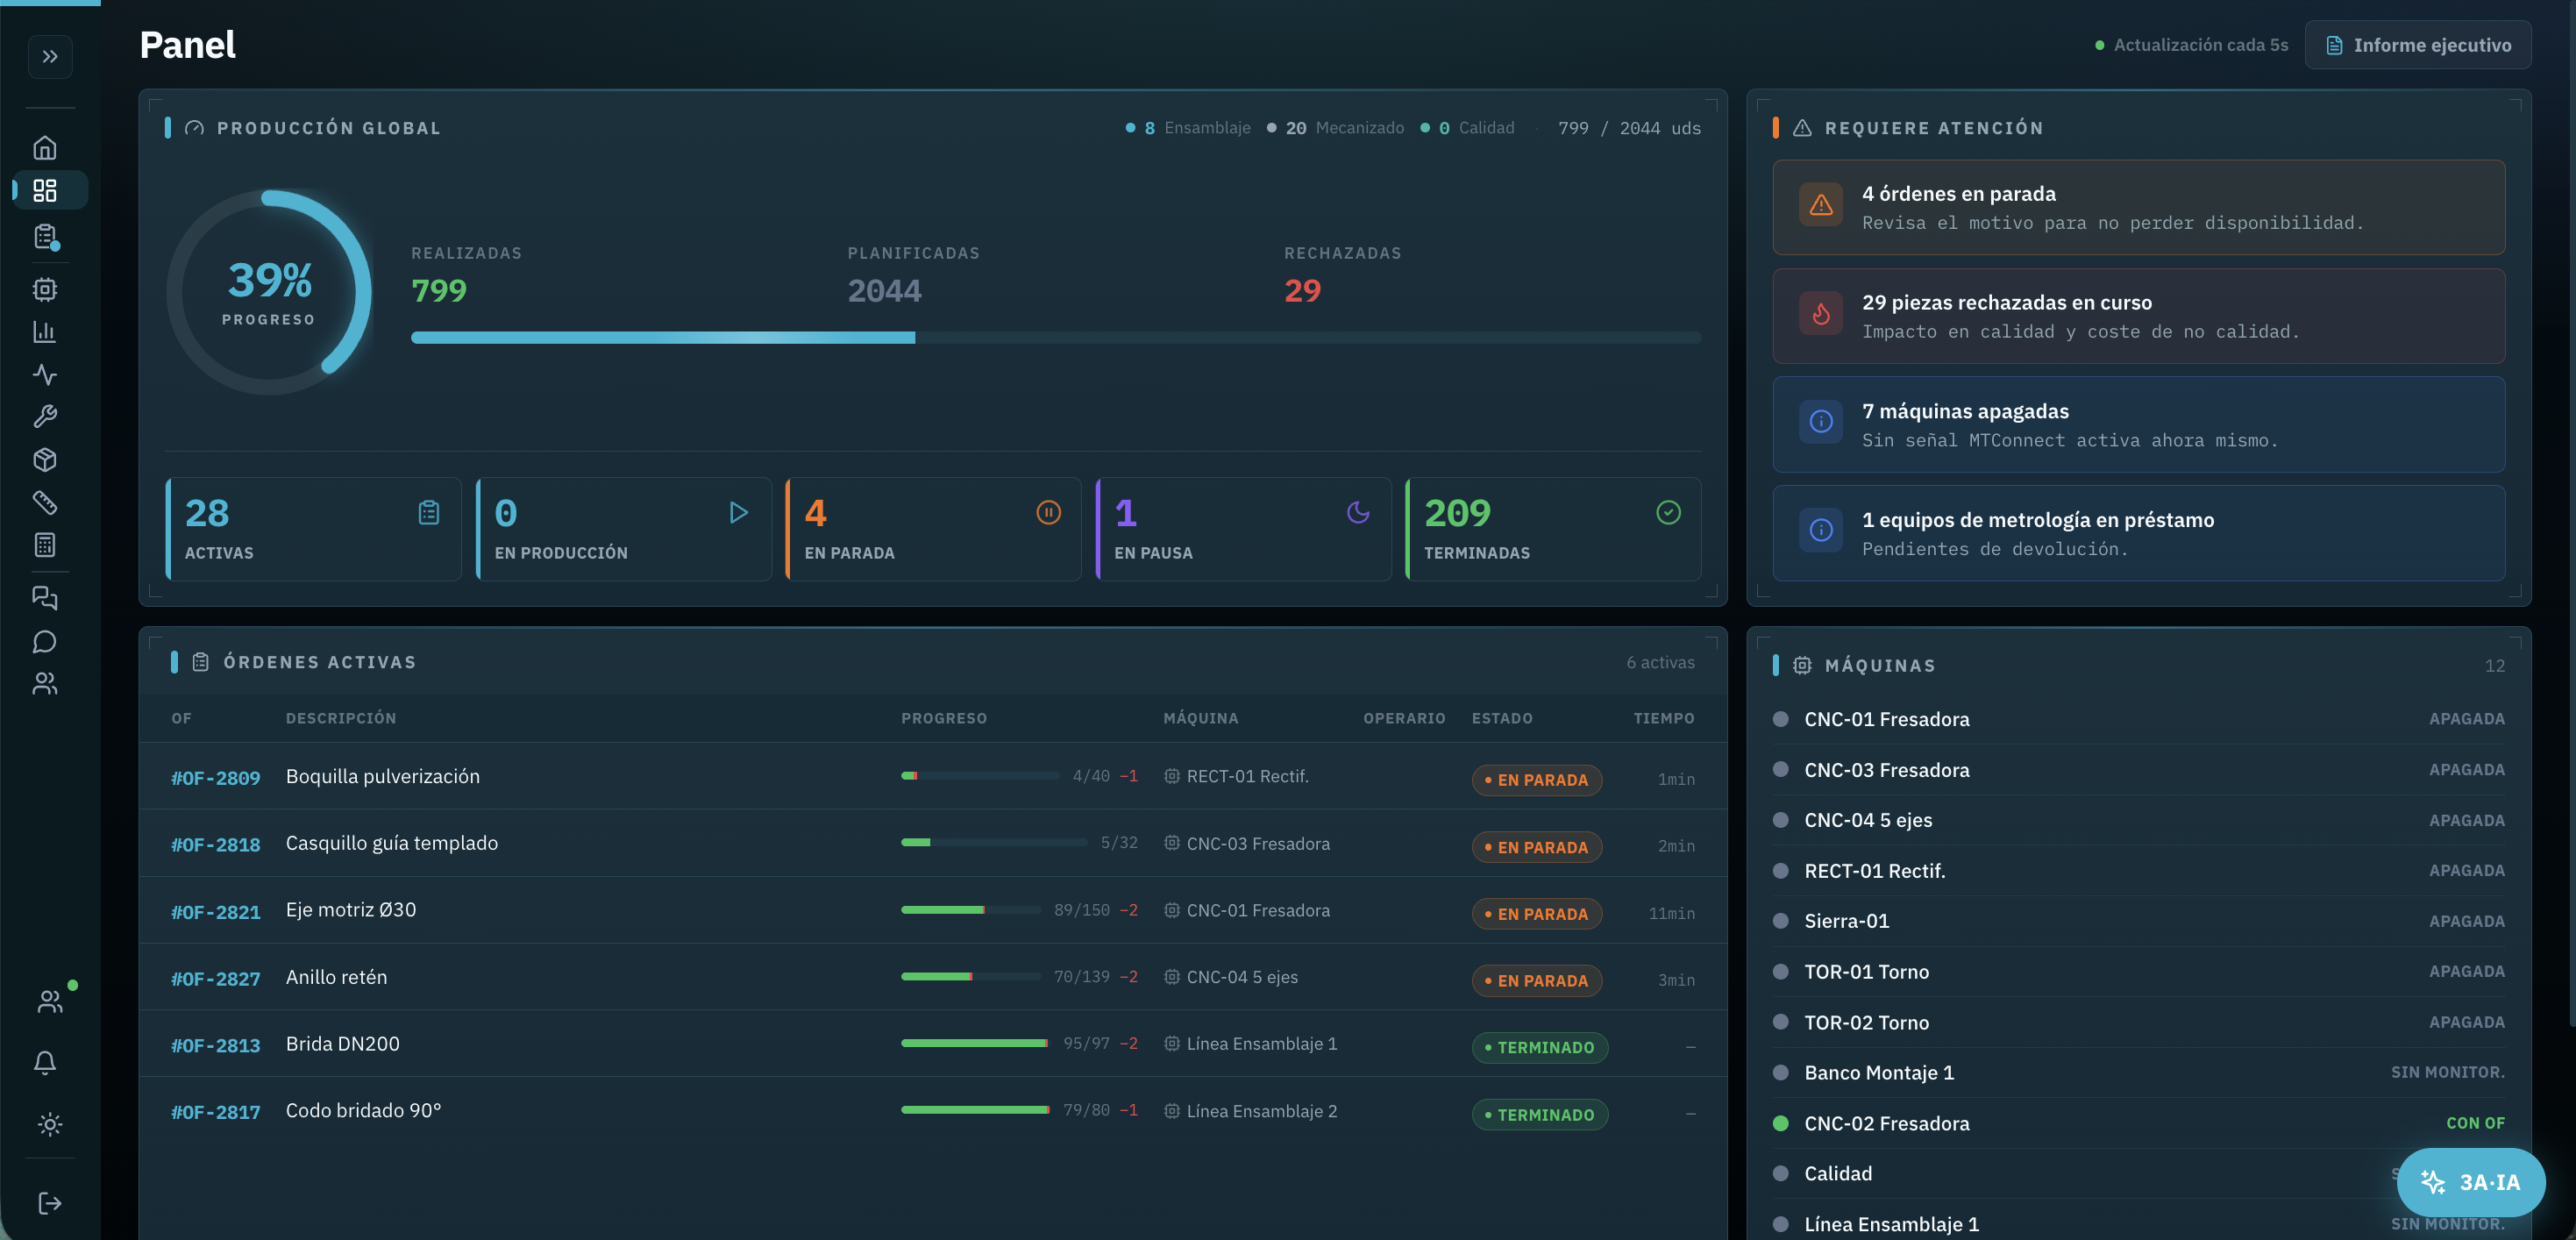The image size is (2576, 1240).
Task: Open the CPU machines icon in sidebar
Action: coord(45,289)
